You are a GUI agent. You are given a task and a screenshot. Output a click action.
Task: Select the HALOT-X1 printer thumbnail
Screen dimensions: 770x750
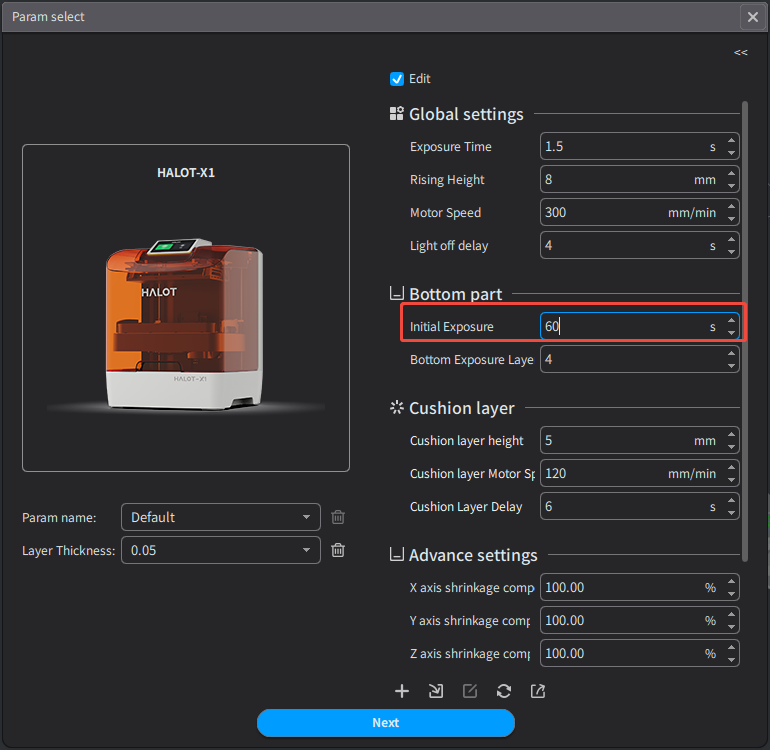point(186,308)
